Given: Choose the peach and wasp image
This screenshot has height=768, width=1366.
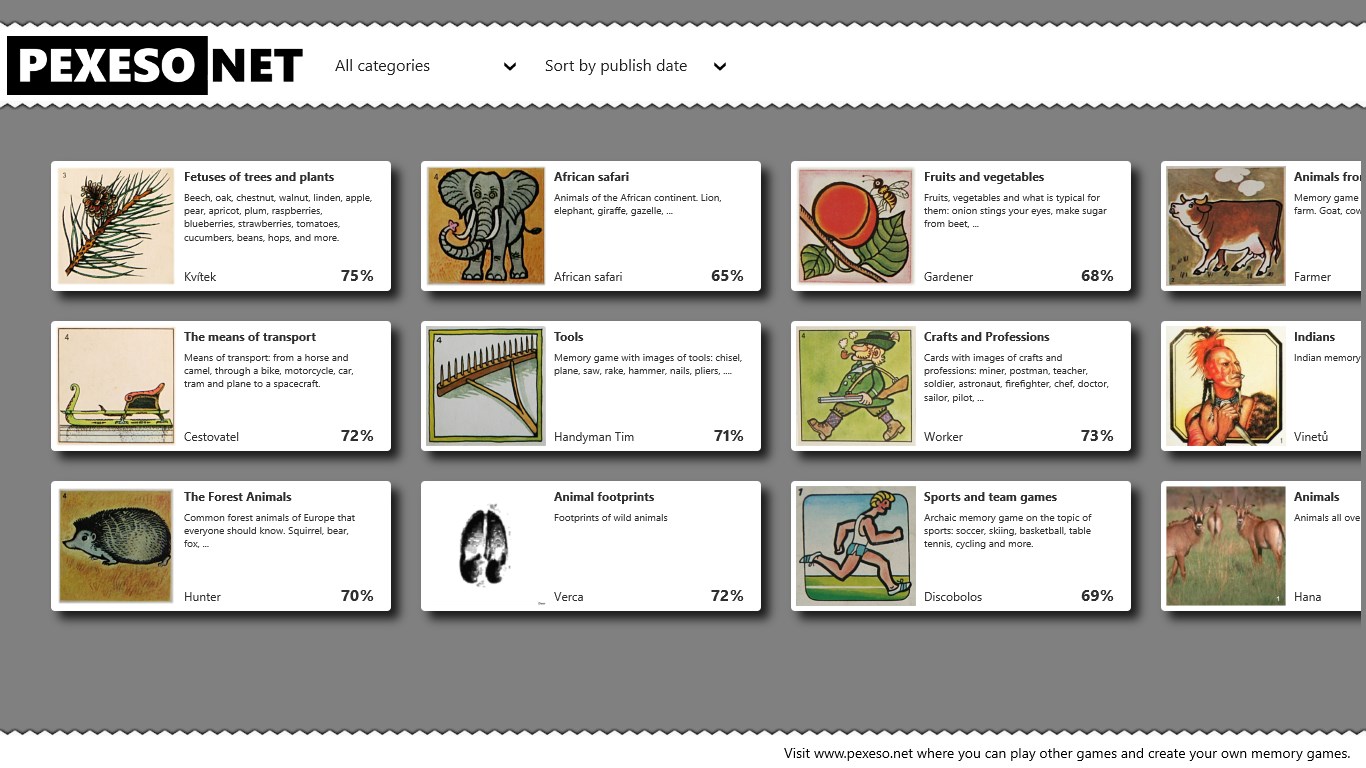Looking at the screenshot, I should click(856, 226).
